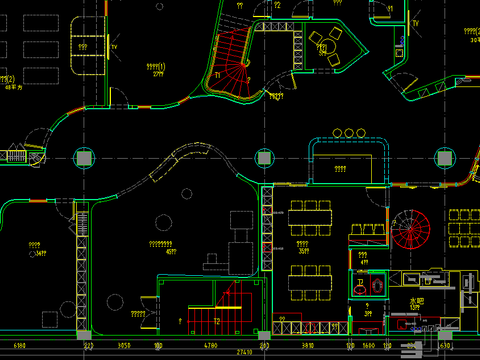The image size is (480, 360).
Task: Click the 48平方 area label
Action: [14, 87]
